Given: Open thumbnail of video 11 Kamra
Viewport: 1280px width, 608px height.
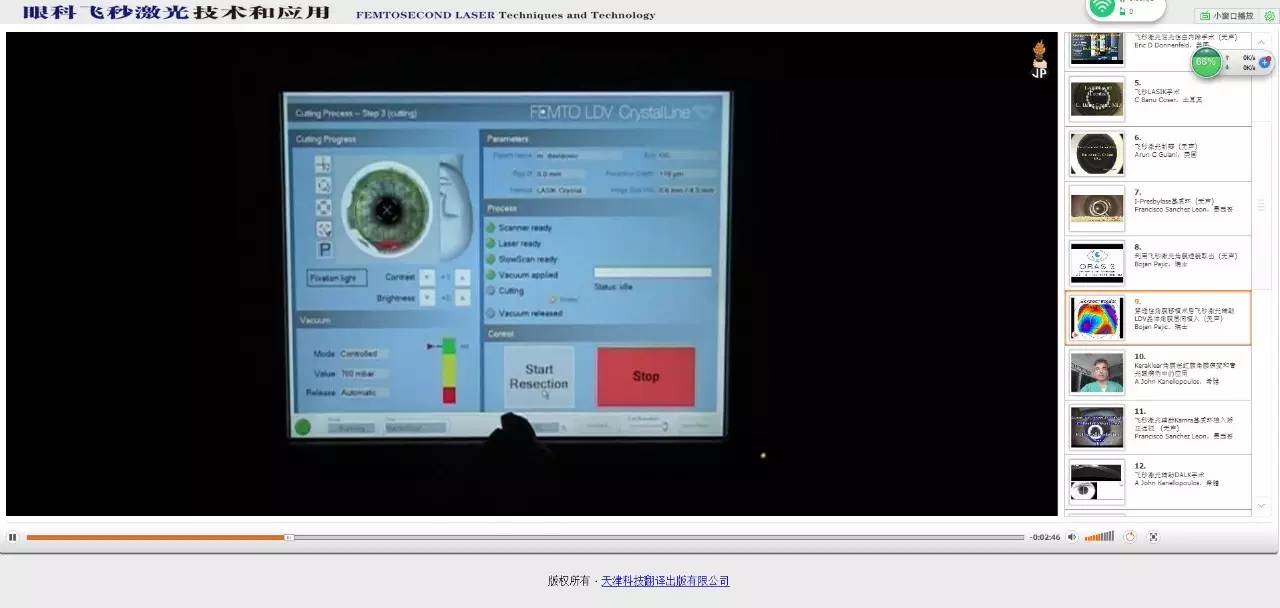Looking at the screenshot, I should 1097,427.
